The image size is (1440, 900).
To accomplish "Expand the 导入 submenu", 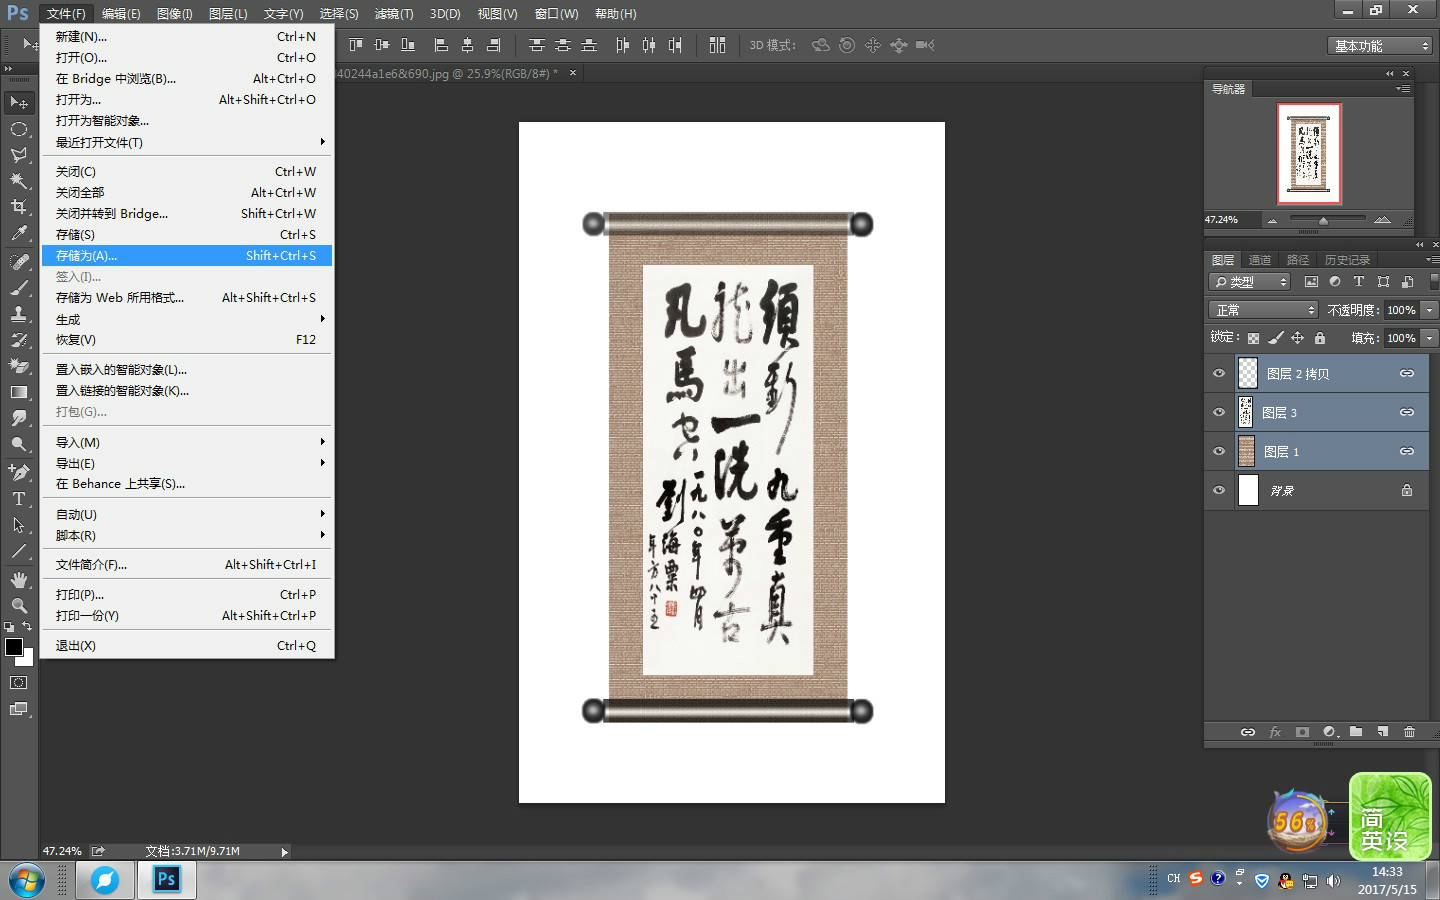I will pyautogui.click(x=186, y=442).
